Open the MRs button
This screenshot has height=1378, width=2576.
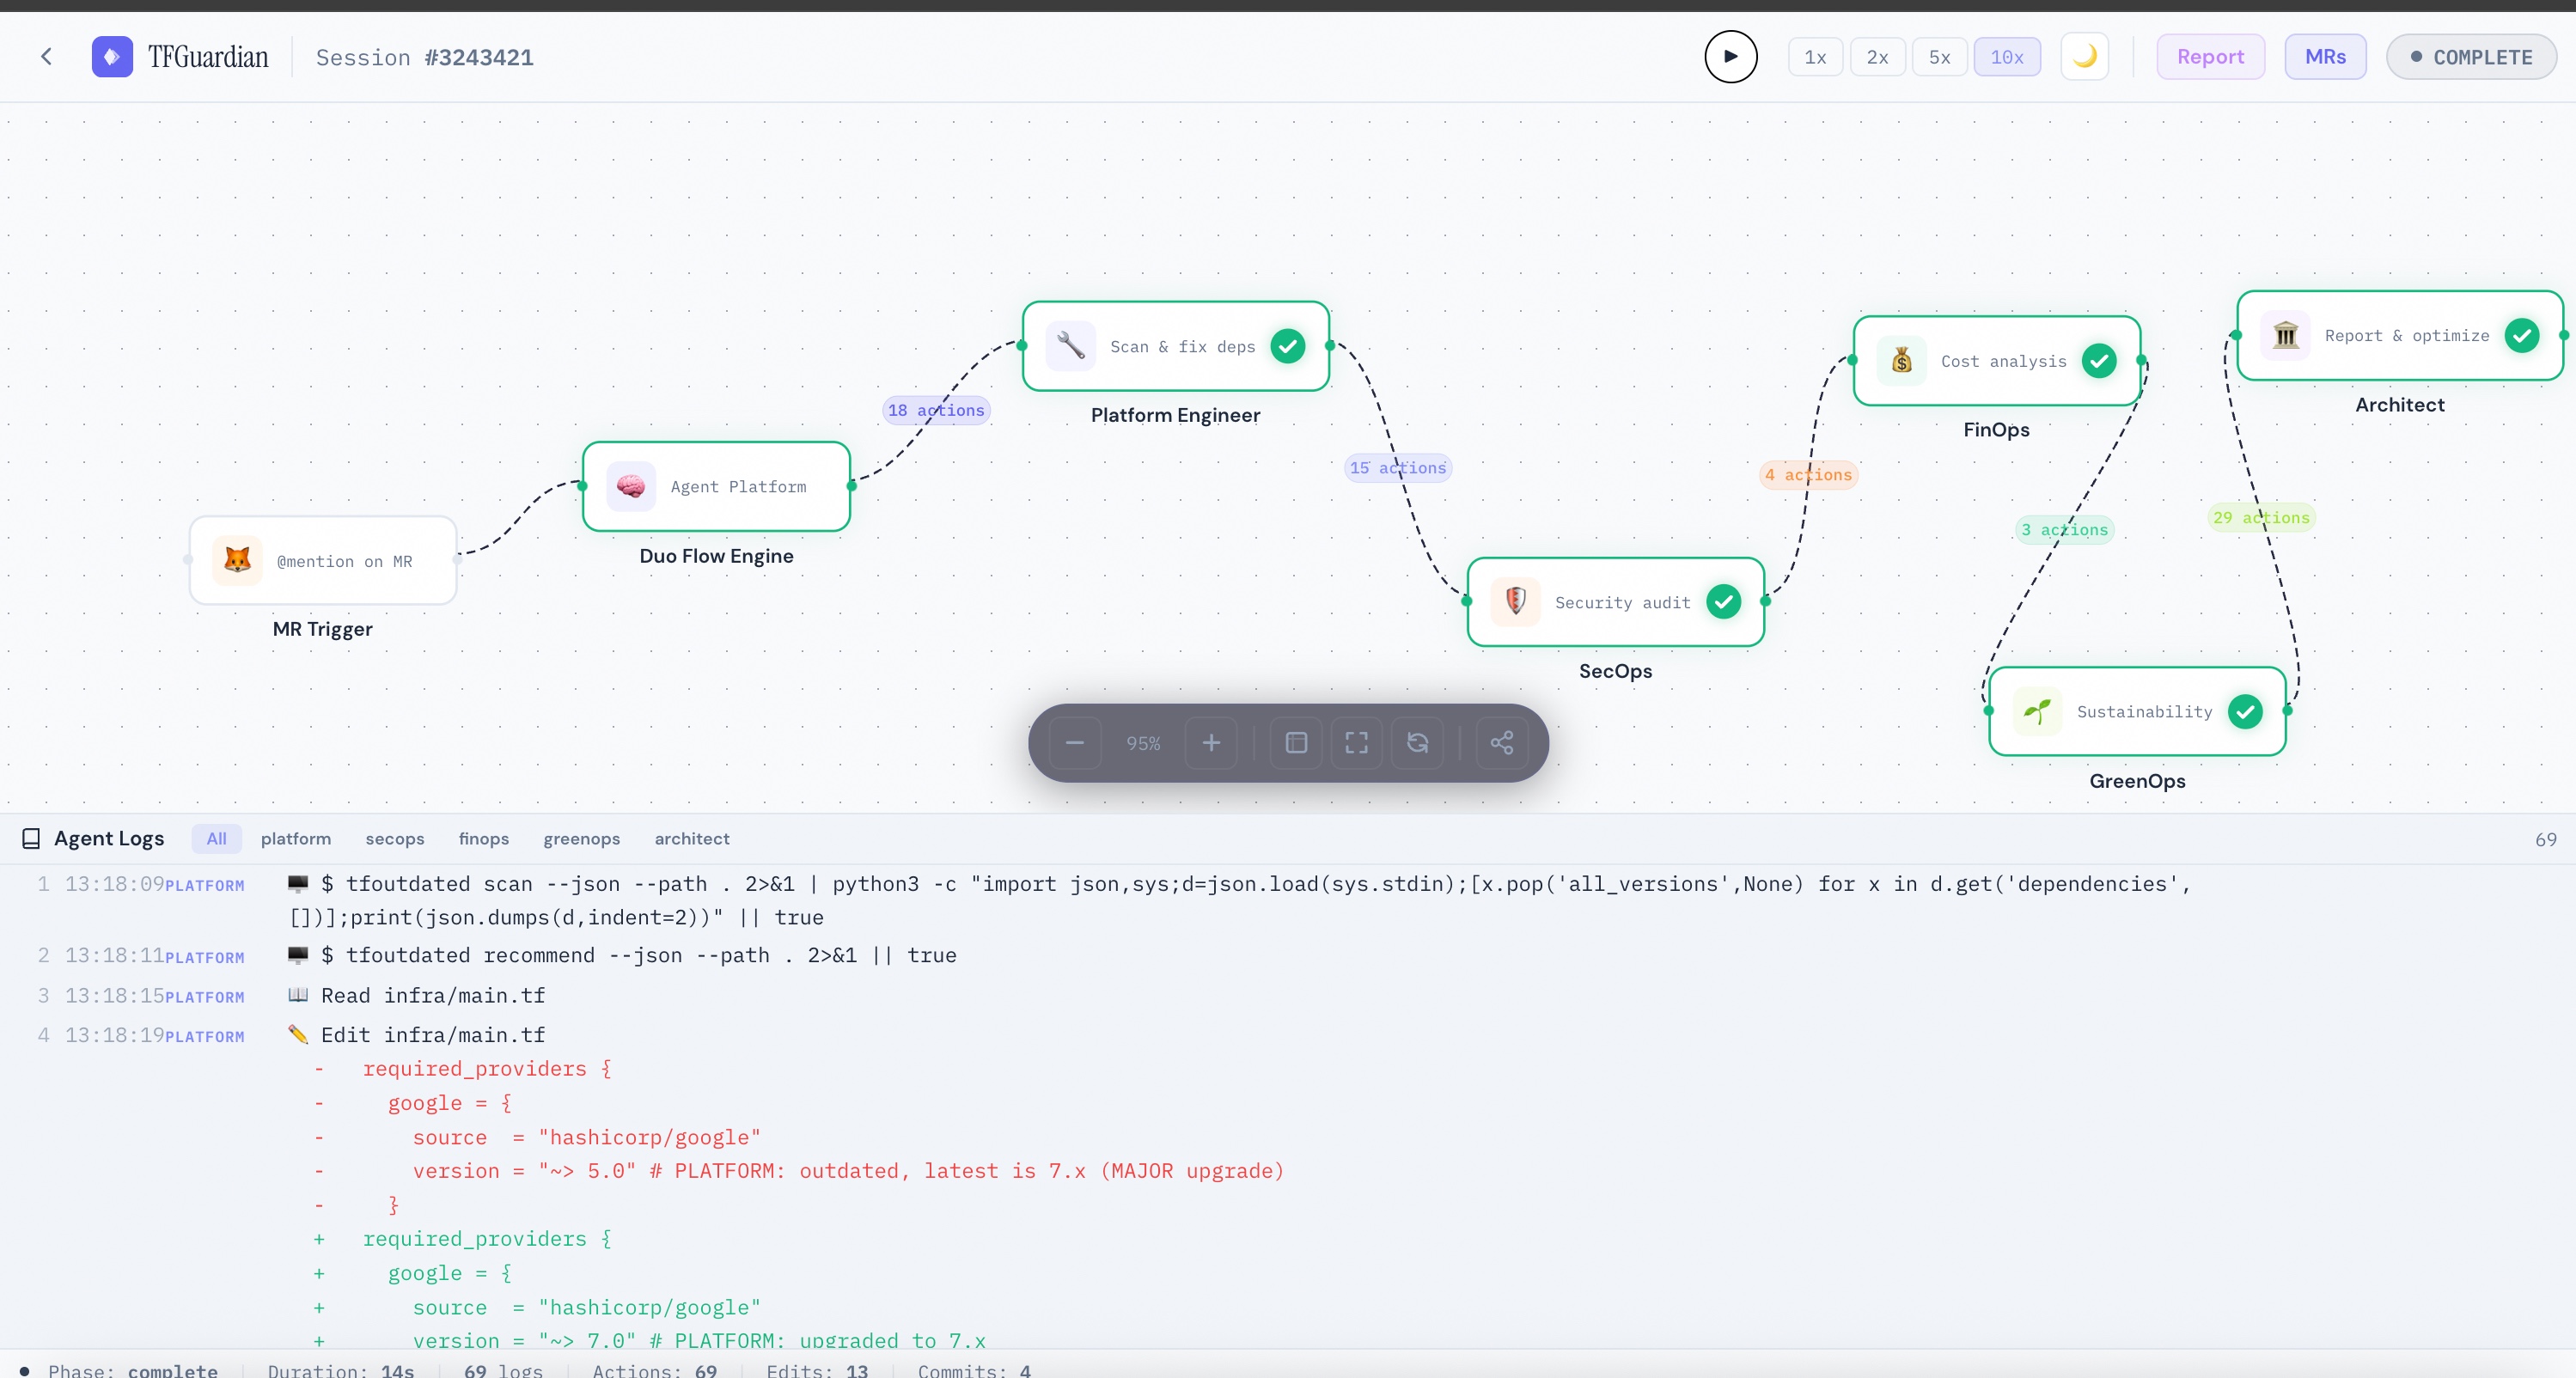(2325, 57)
